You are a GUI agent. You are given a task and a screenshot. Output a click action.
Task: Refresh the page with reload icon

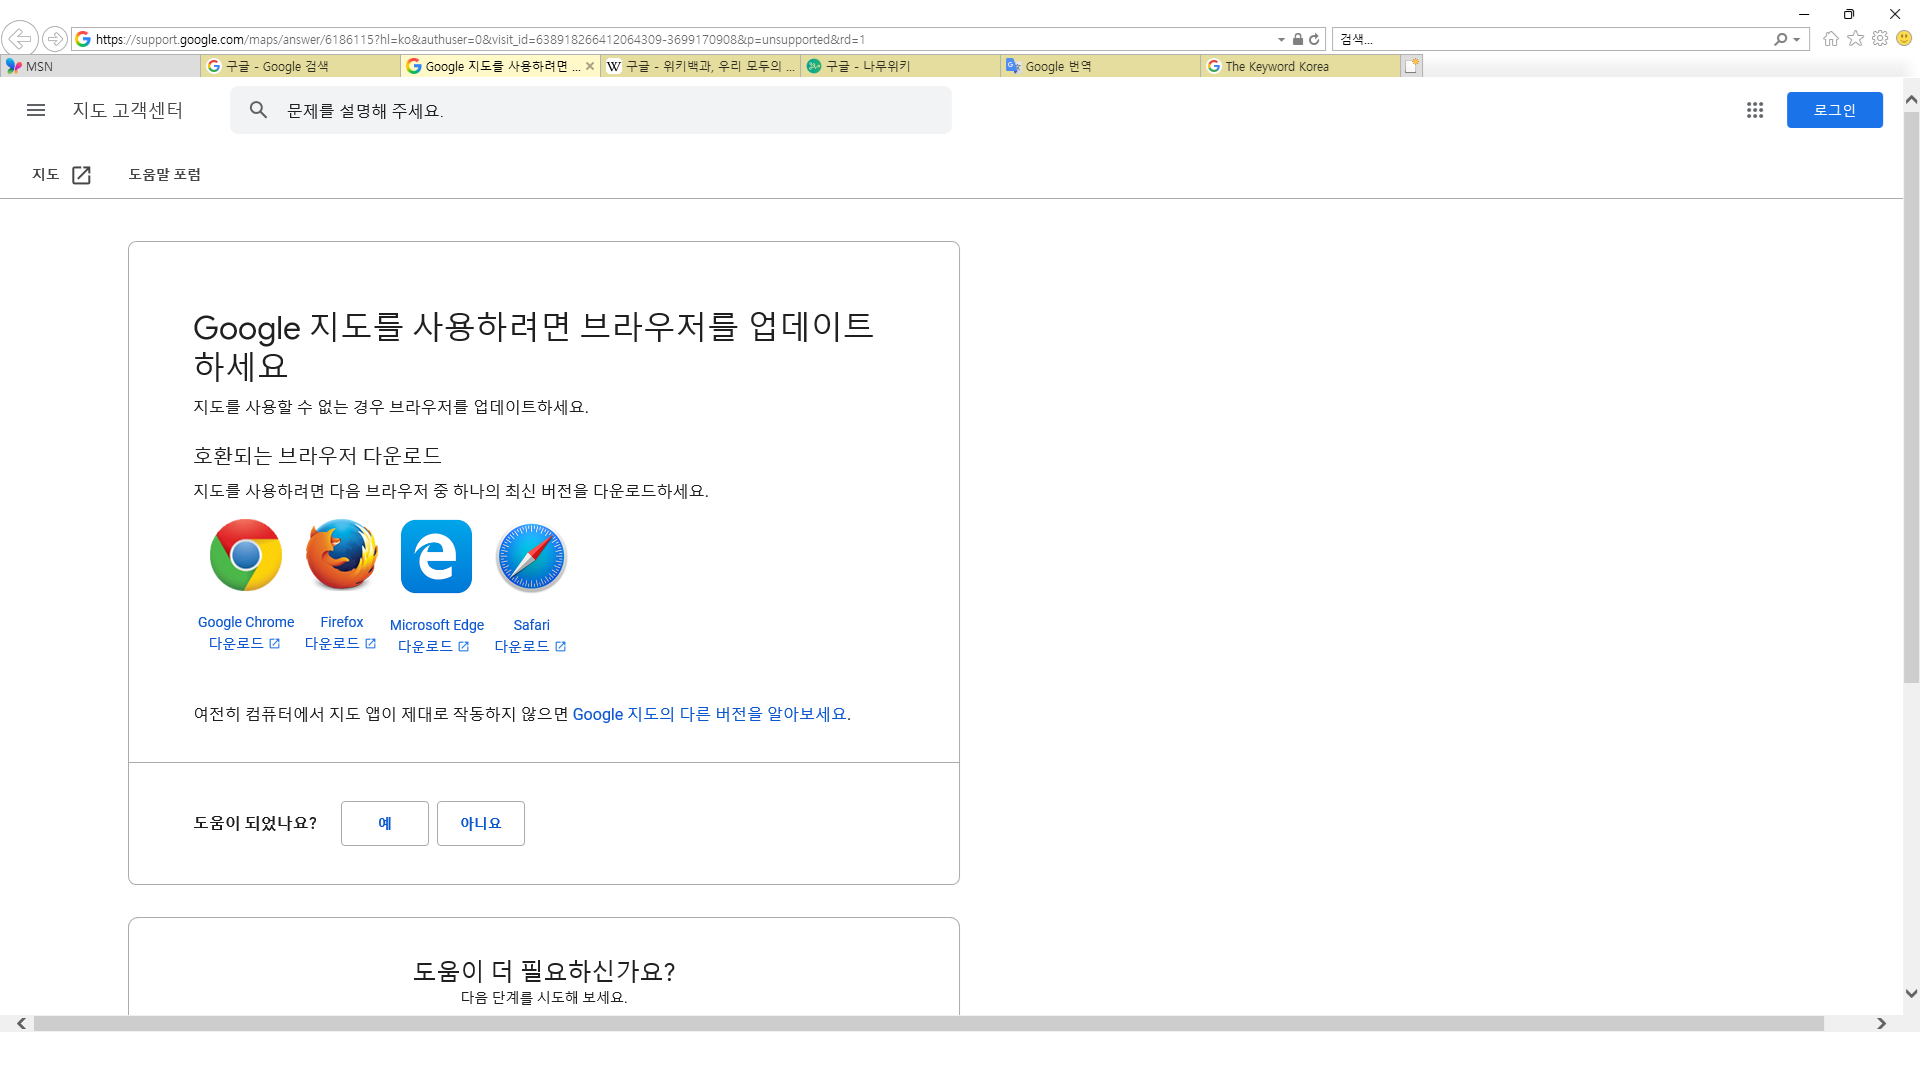(x=1314, y=40)
